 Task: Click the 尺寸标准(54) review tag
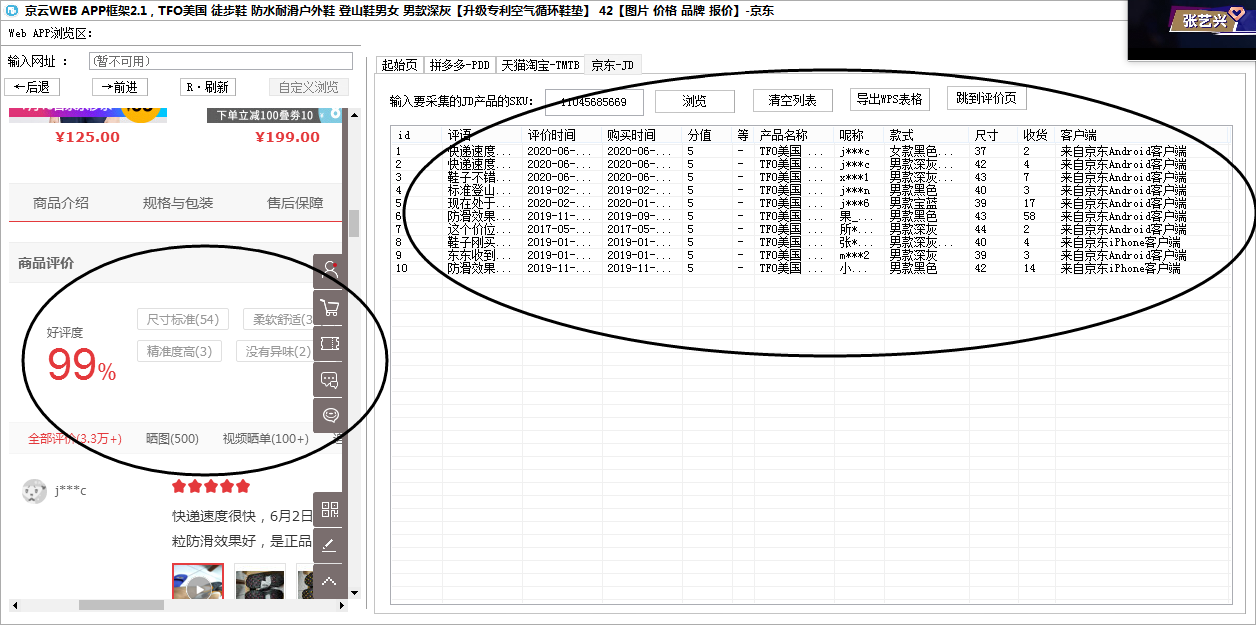pos(183,319)
